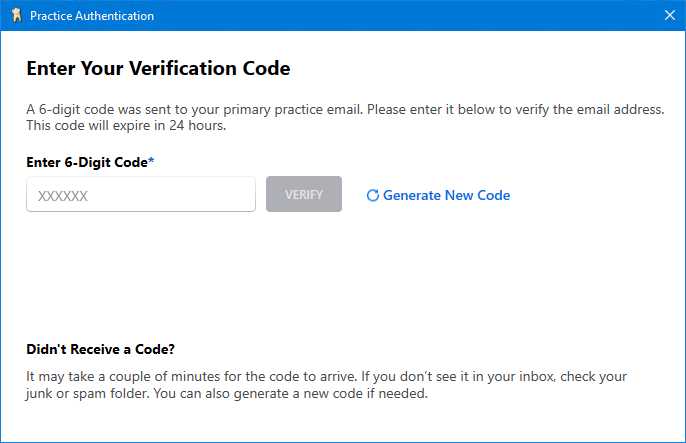Image resolution: width=686 pixels, height=443 pixels.
Task: Click the Practice Authentication window title
Action: coord(92,16)
